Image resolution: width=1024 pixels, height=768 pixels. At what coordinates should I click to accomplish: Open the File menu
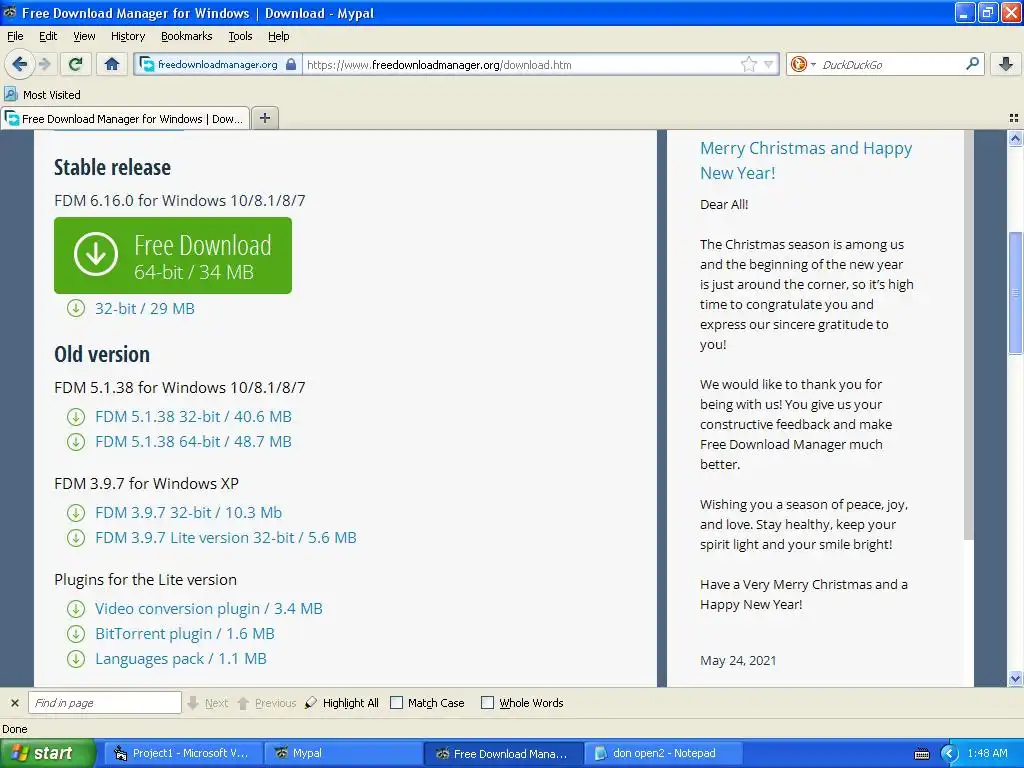tap(15, 36)
